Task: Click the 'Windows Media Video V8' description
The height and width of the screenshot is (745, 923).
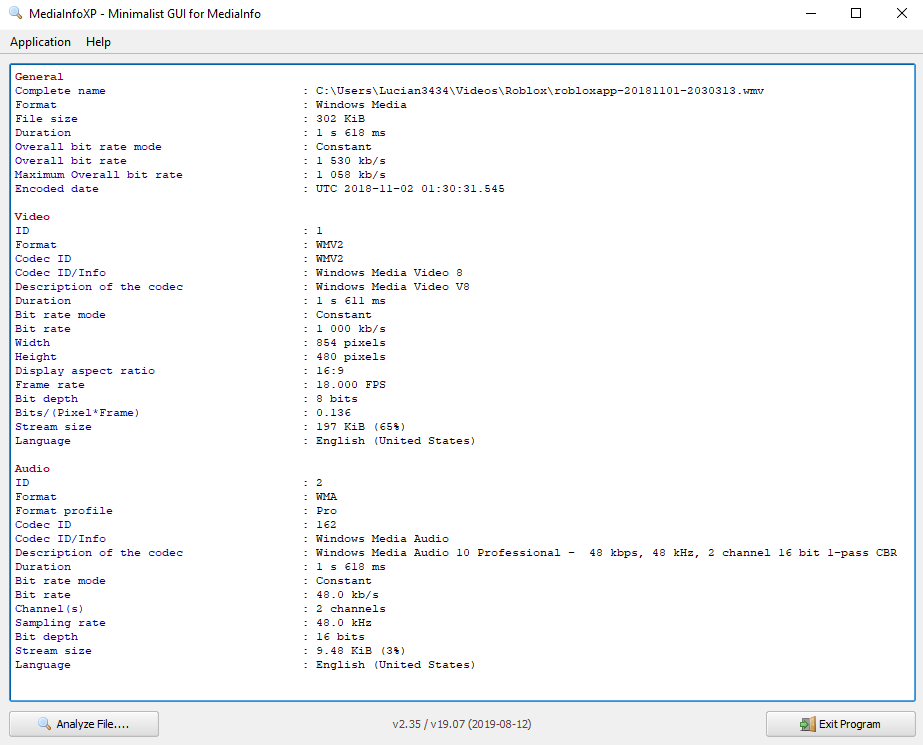Action: tap(393, 287)
